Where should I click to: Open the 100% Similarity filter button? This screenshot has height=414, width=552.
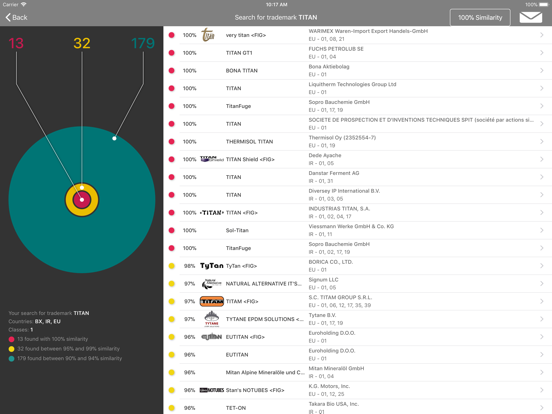coord(480,17)
